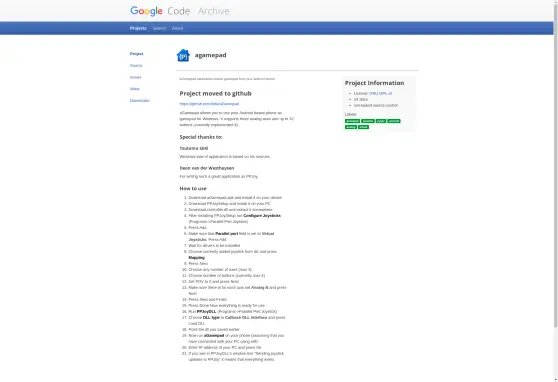Click the green joystick label
558x382 pixels.
pos(368,121)
